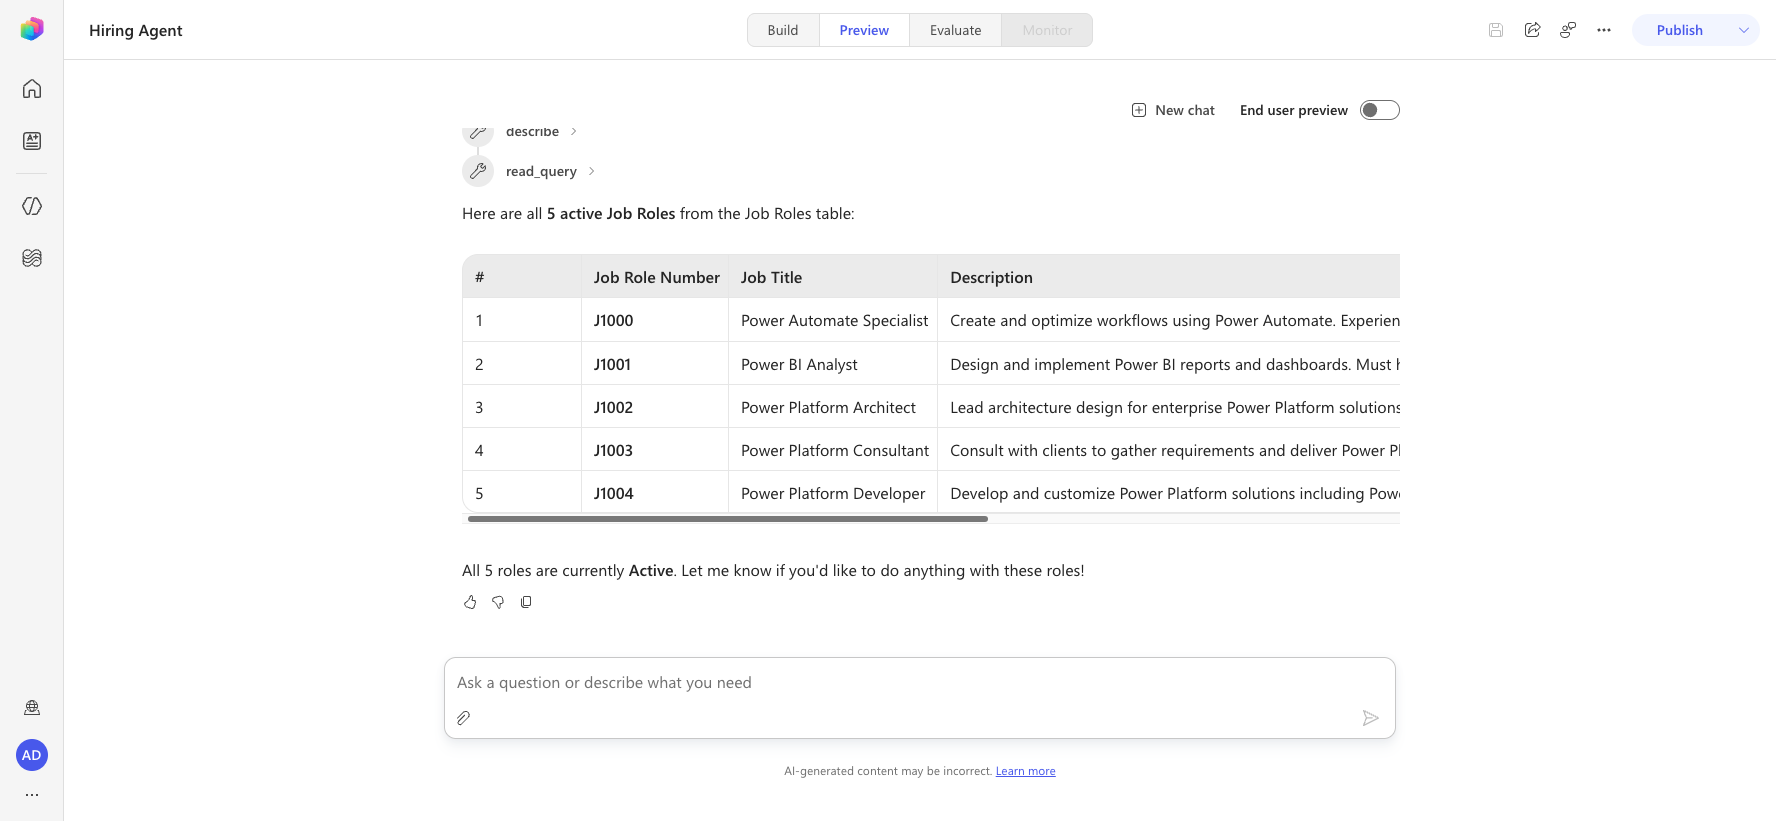Click the thumbs down feedback icon
Screen dimensions: 1776x821
498,602
